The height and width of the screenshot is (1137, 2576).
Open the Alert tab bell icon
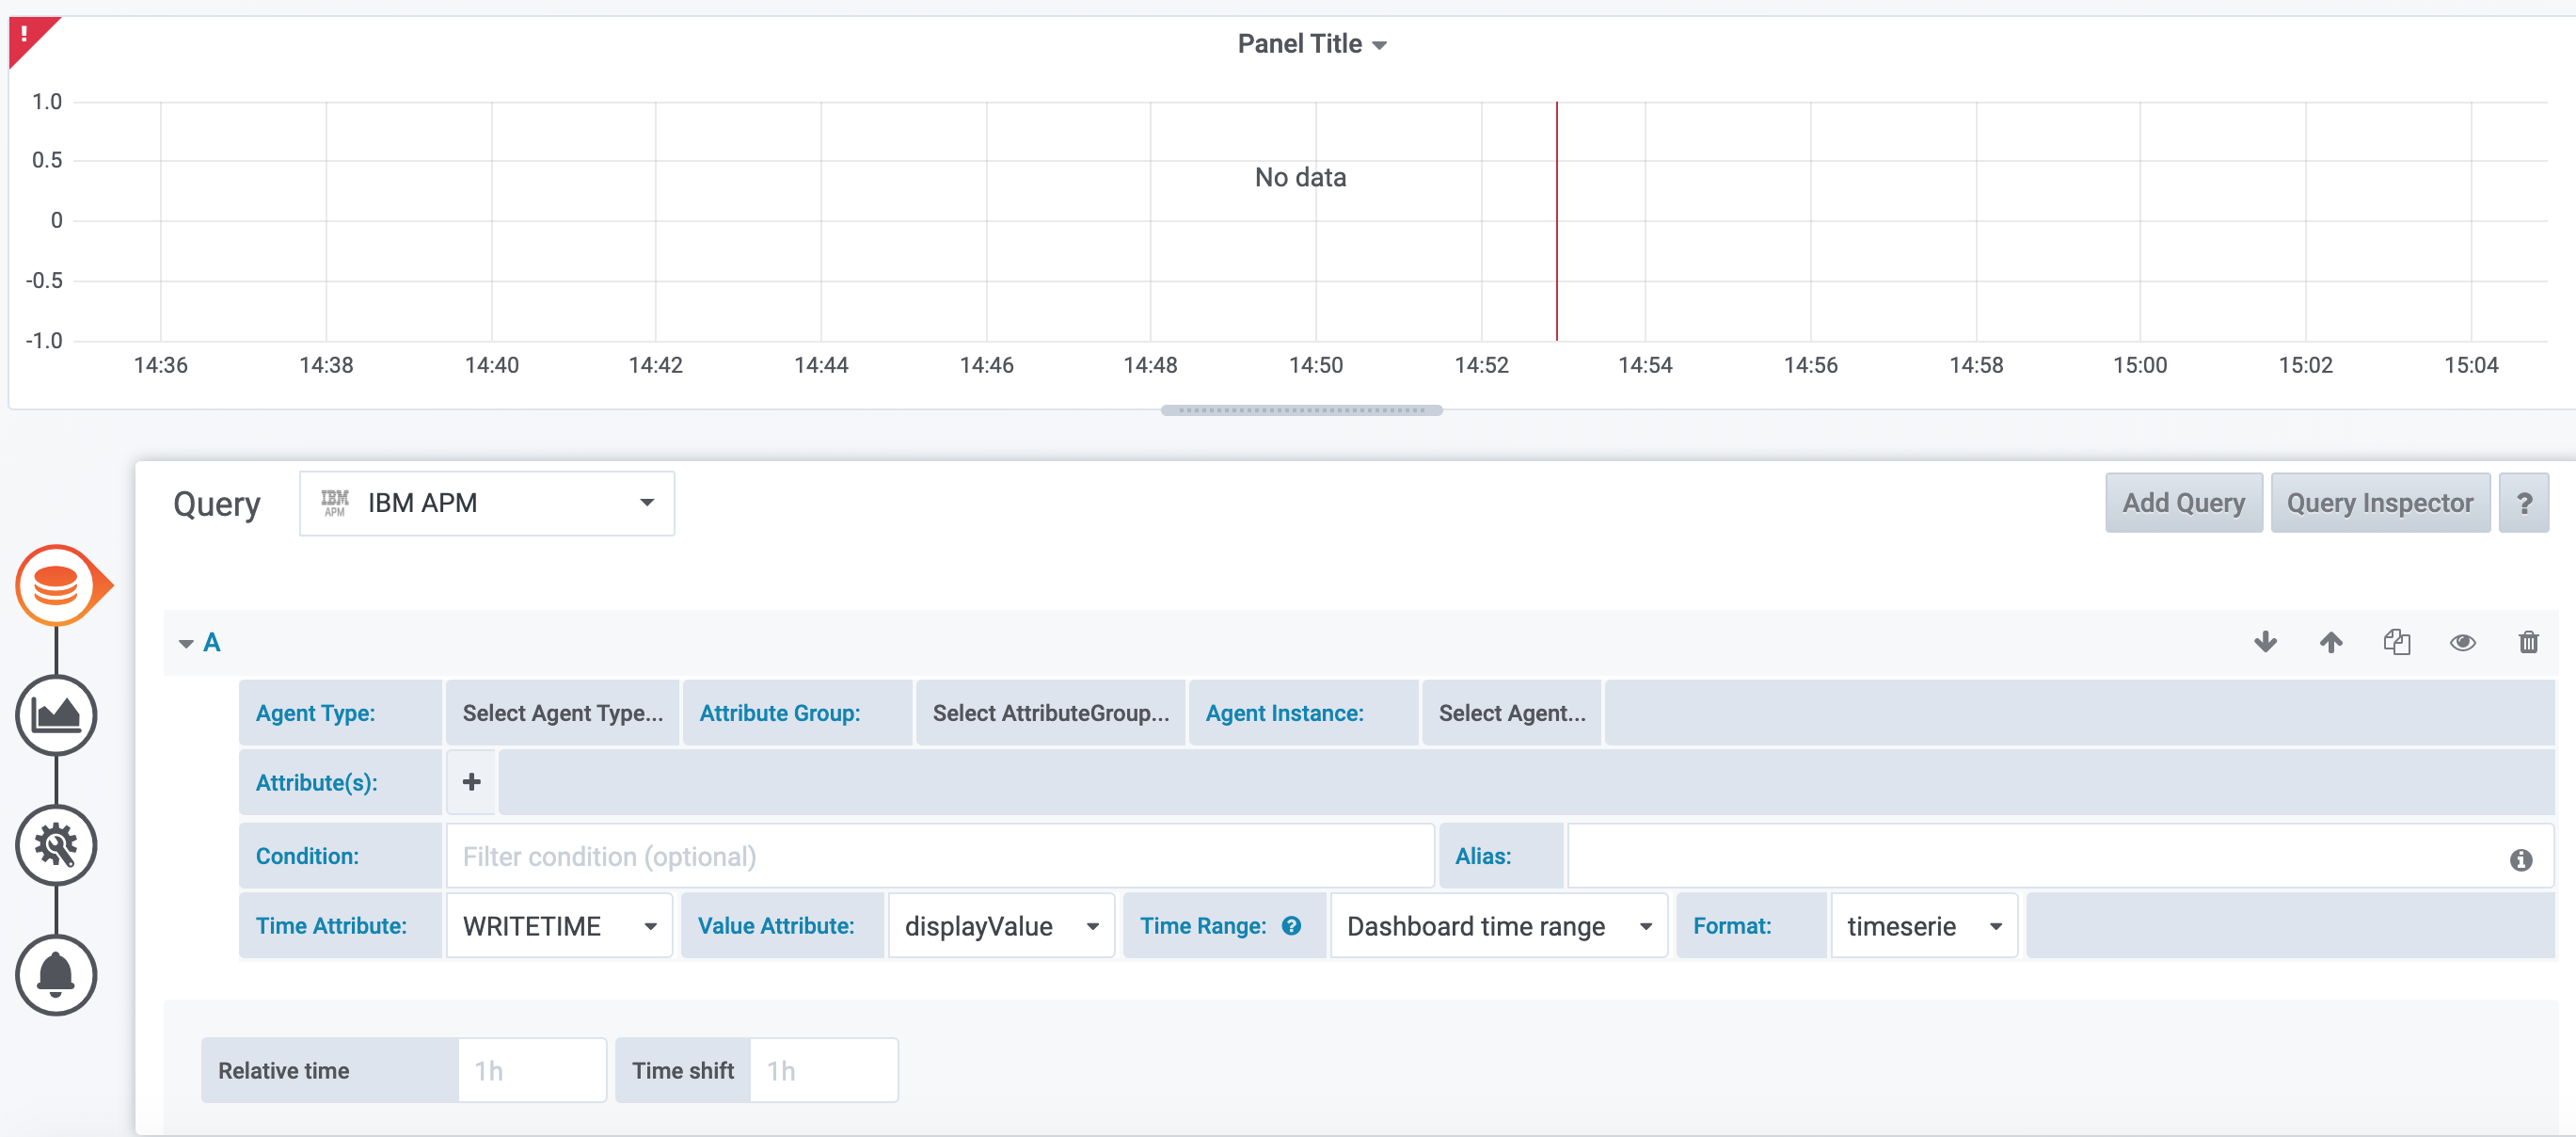click(x=56, y=975)
